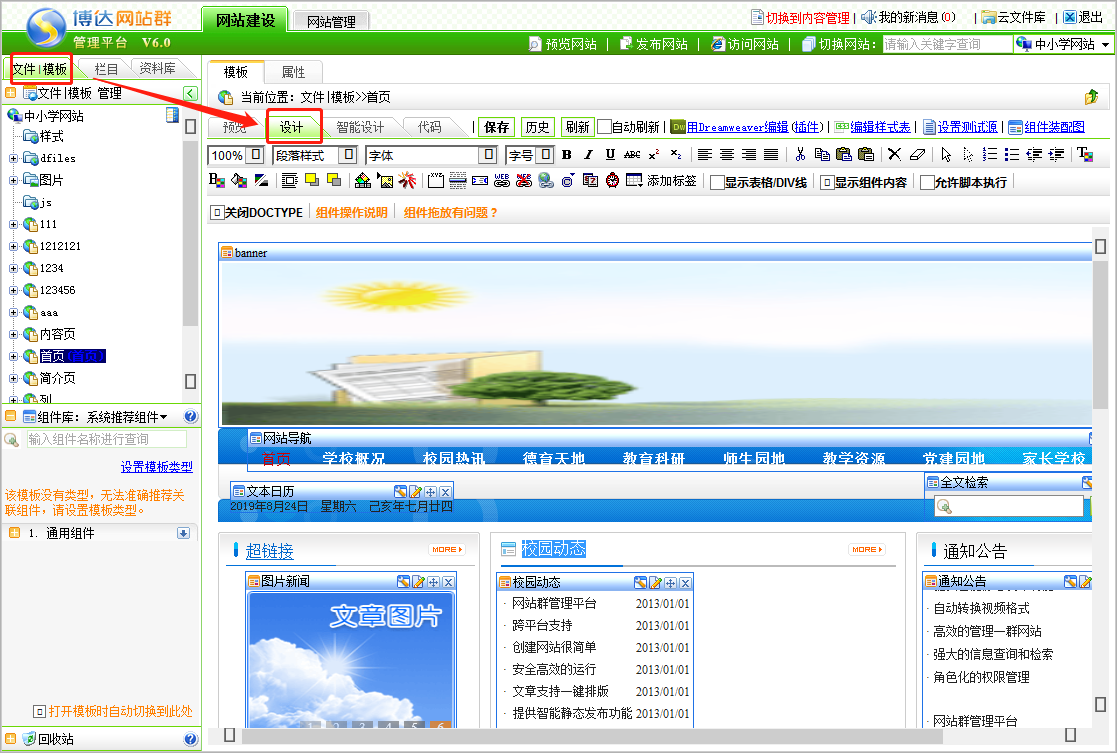Click the eraser clear-format icon

pyautogui.click(x=918, y=155)
